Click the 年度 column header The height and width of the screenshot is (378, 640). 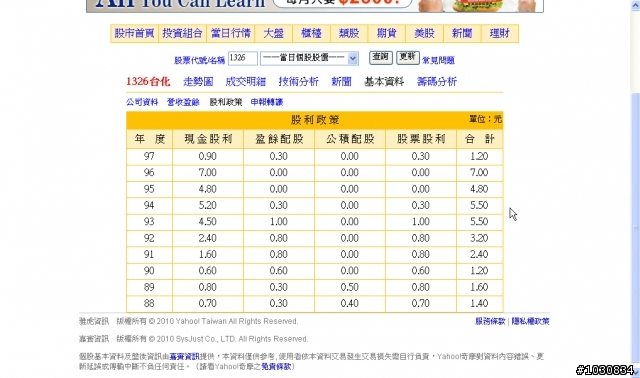[x=149, y=139]
